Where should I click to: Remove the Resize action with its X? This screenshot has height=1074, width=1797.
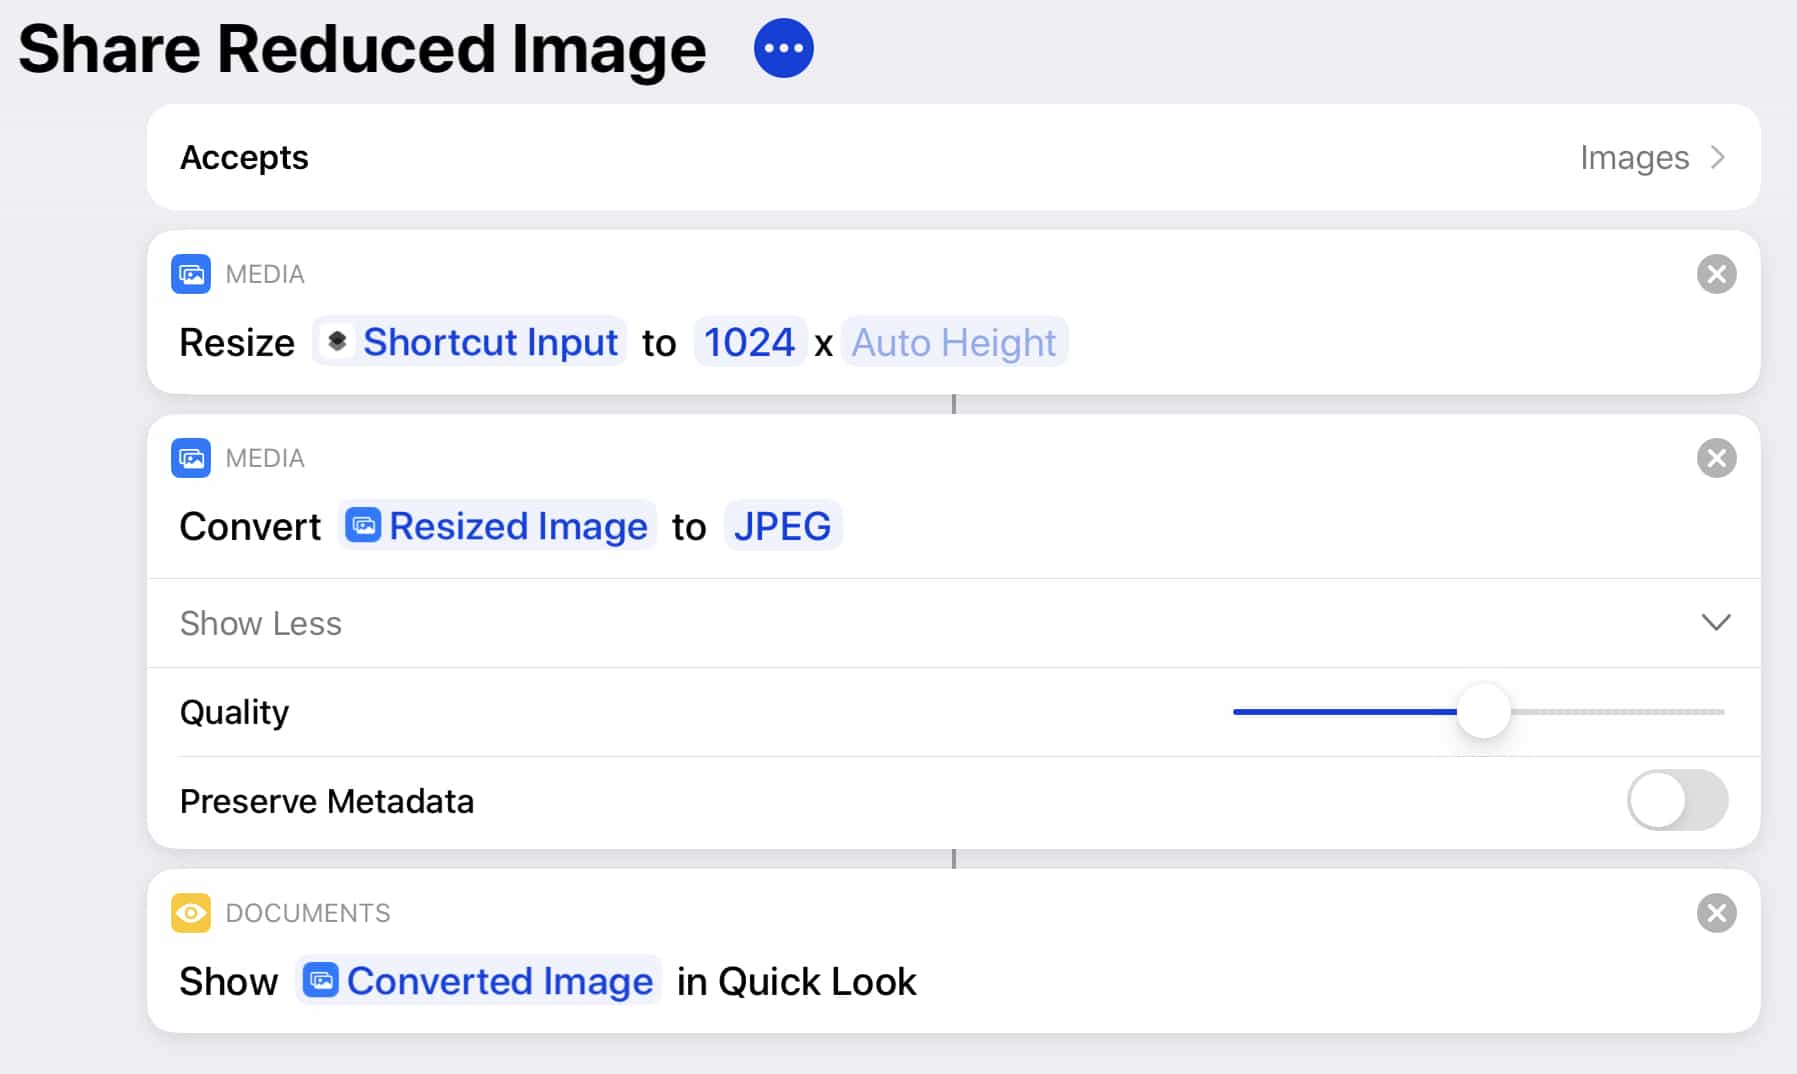click(x=1716, y=274)
